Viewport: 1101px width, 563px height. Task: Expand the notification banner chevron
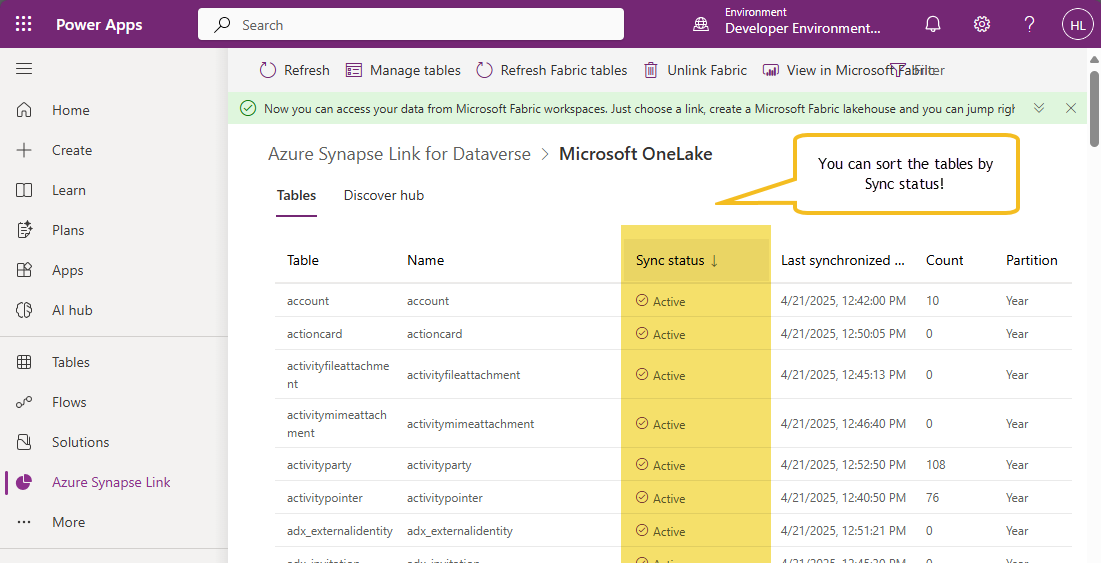click(x=1039, y=108)
